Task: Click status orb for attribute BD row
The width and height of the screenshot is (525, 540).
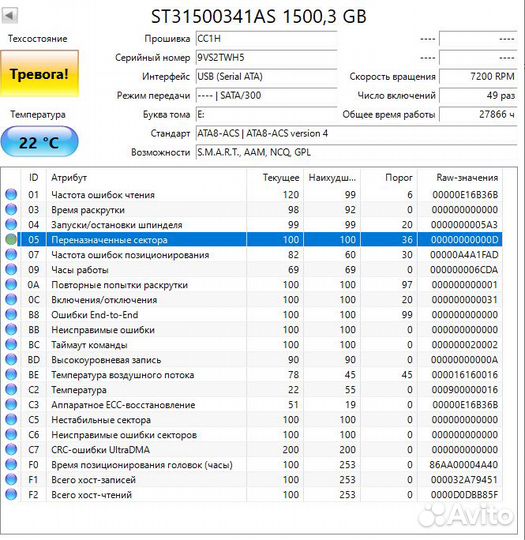Action: (x=11, y=360)
